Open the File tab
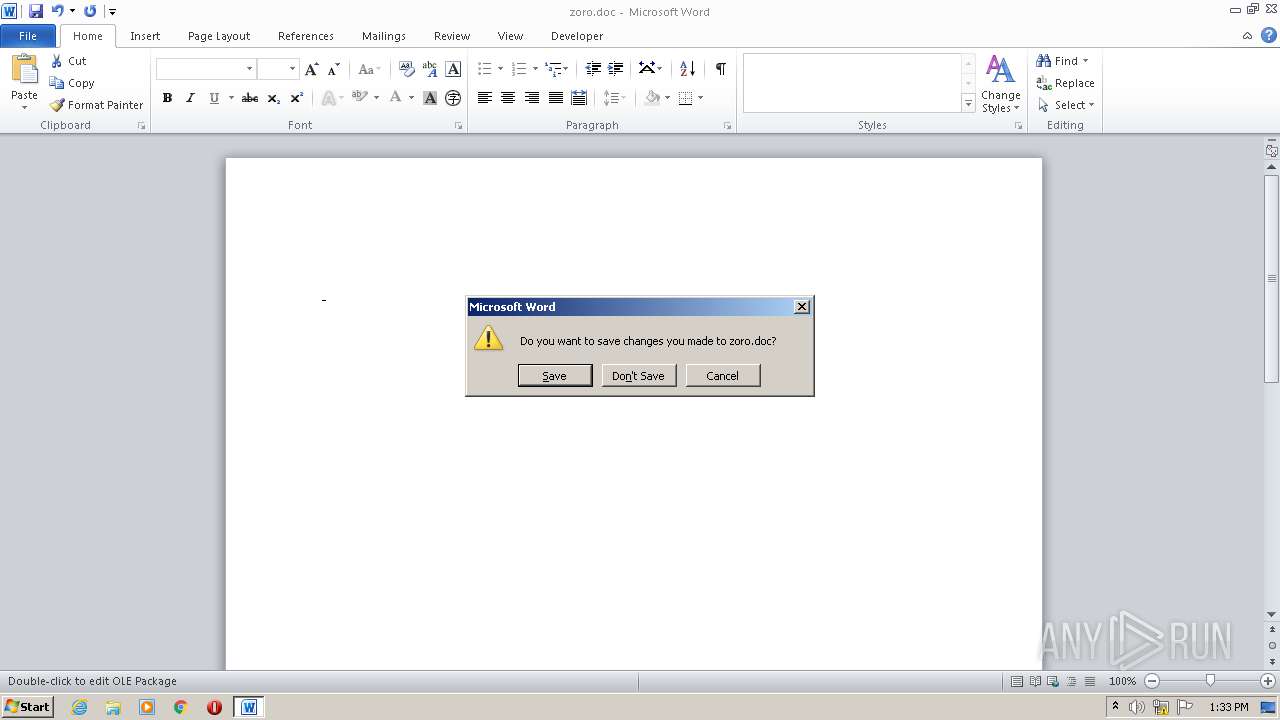1280x720 pixels. pos(28,36)
